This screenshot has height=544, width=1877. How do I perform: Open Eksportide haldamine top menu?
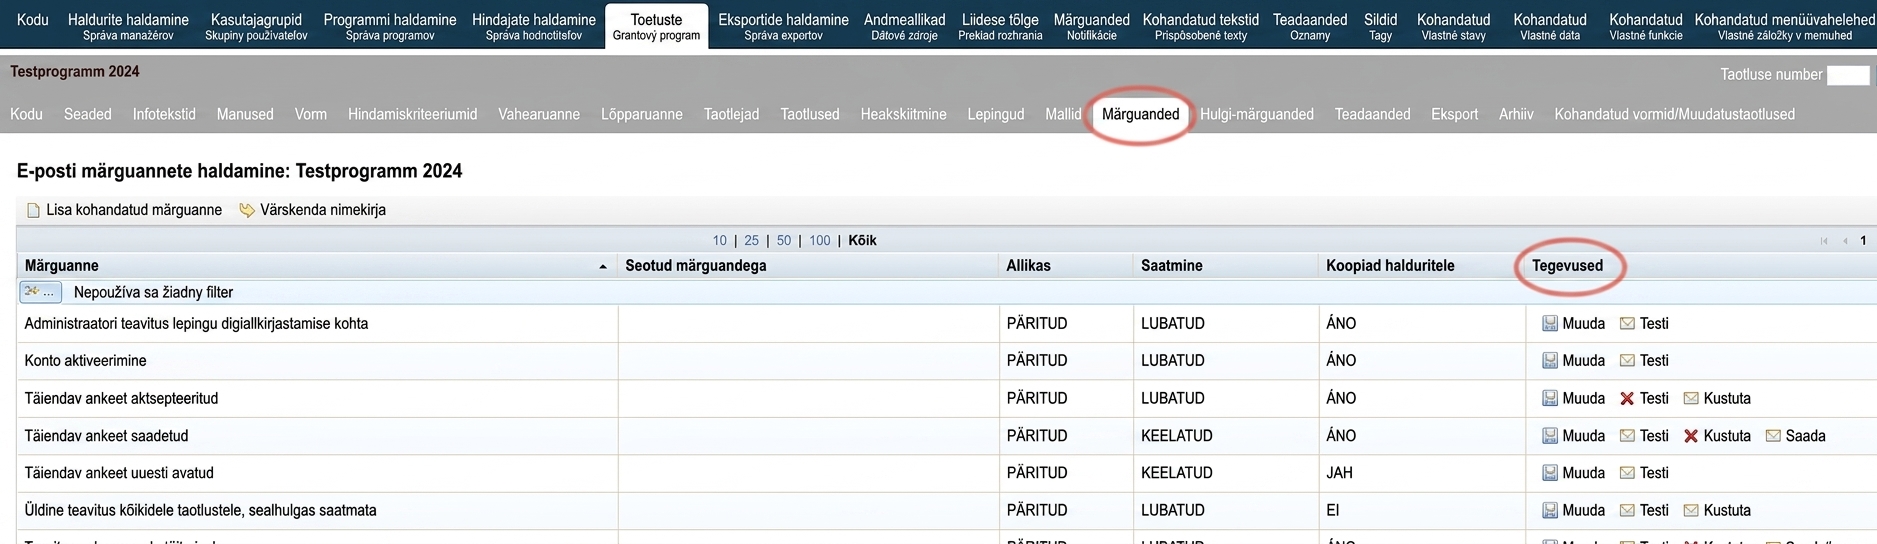(783, 26)
